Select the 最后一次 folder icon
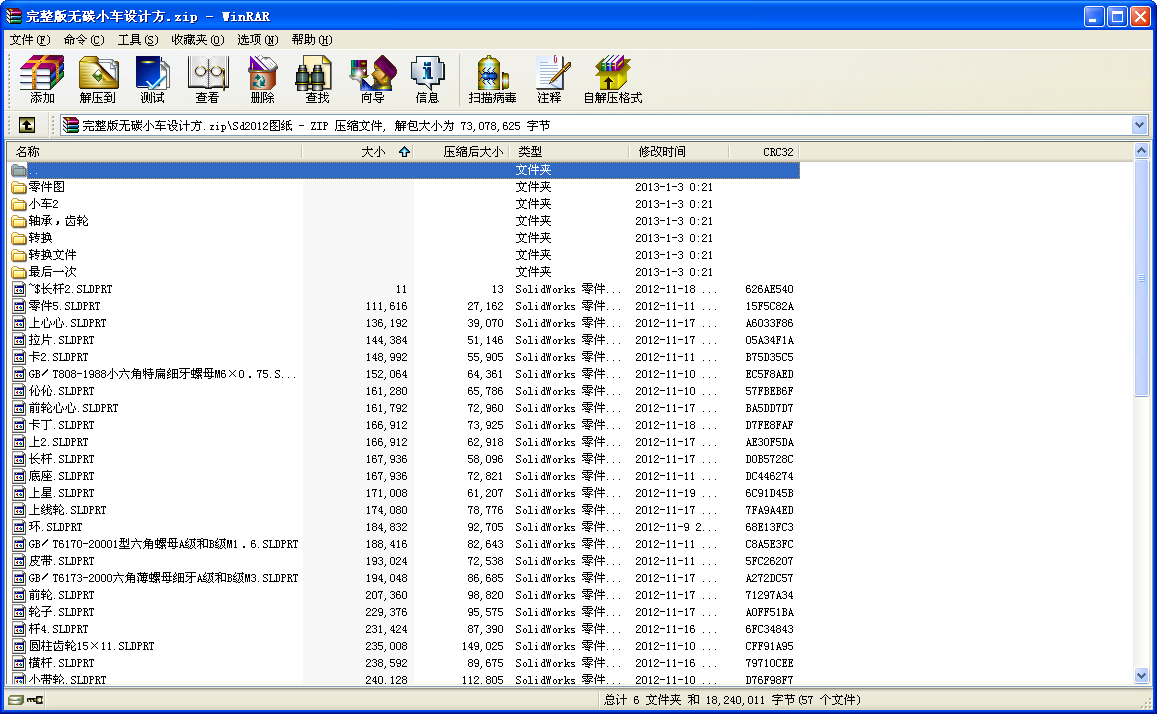1157x714 pixels. (x=19, y=272)
